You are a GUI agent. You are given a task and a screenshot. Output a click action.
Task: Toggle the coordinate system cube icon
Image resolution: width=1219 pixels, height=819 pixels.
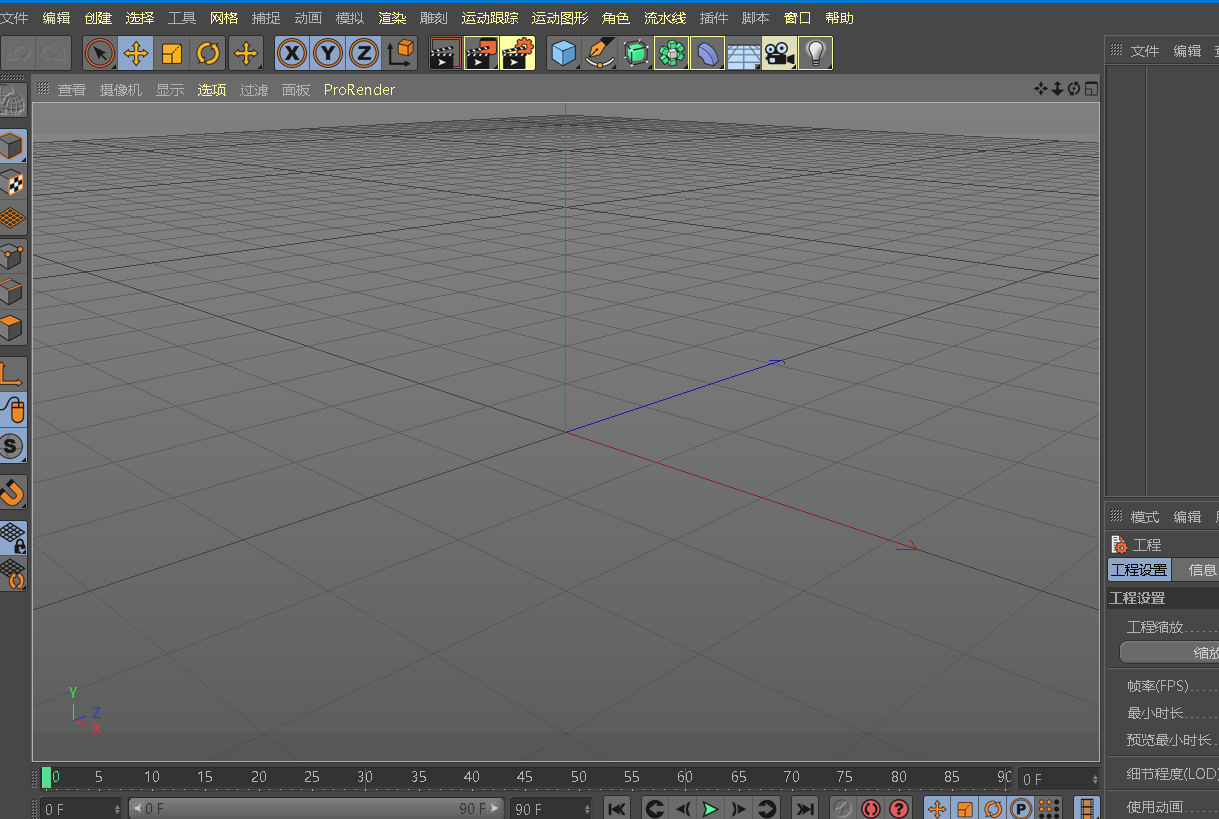[400, 53]
